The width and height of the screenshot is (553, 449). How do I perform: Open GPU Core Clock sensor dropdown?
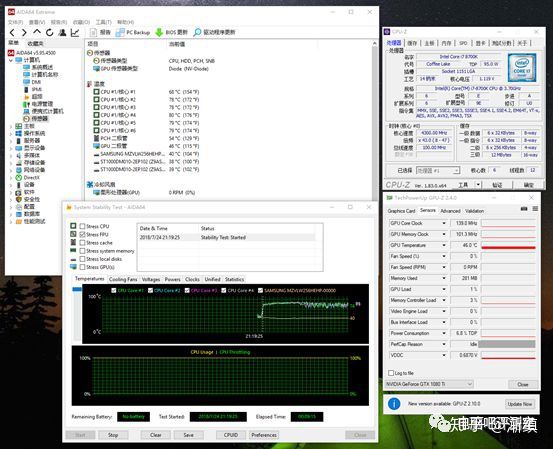click(x=444, y=223)
